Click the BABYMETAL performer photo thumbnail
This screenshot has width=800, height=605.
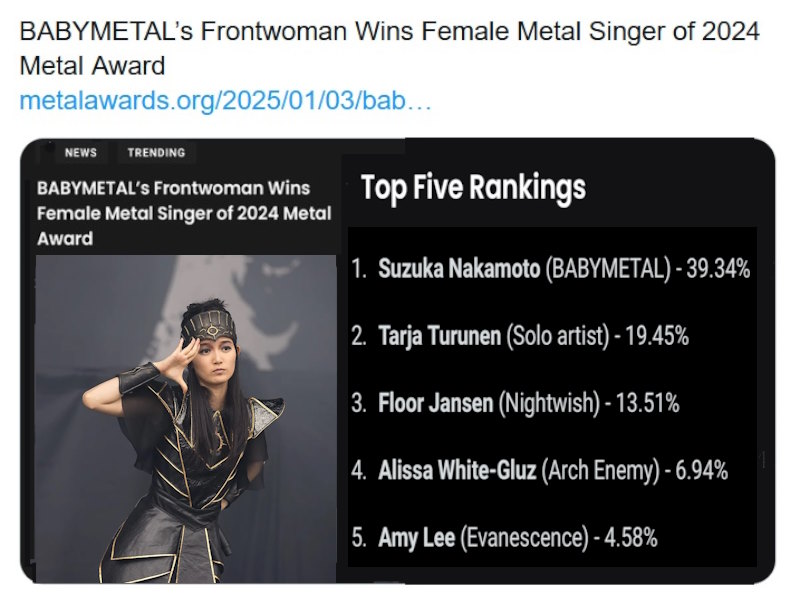pyautogui.click(x=186, y=419)
